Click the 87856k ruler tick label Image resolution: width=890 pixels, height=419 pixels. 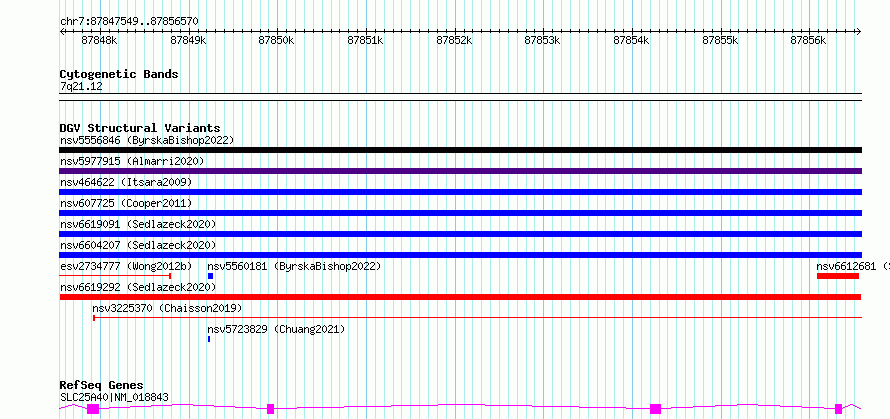point(809,40)
